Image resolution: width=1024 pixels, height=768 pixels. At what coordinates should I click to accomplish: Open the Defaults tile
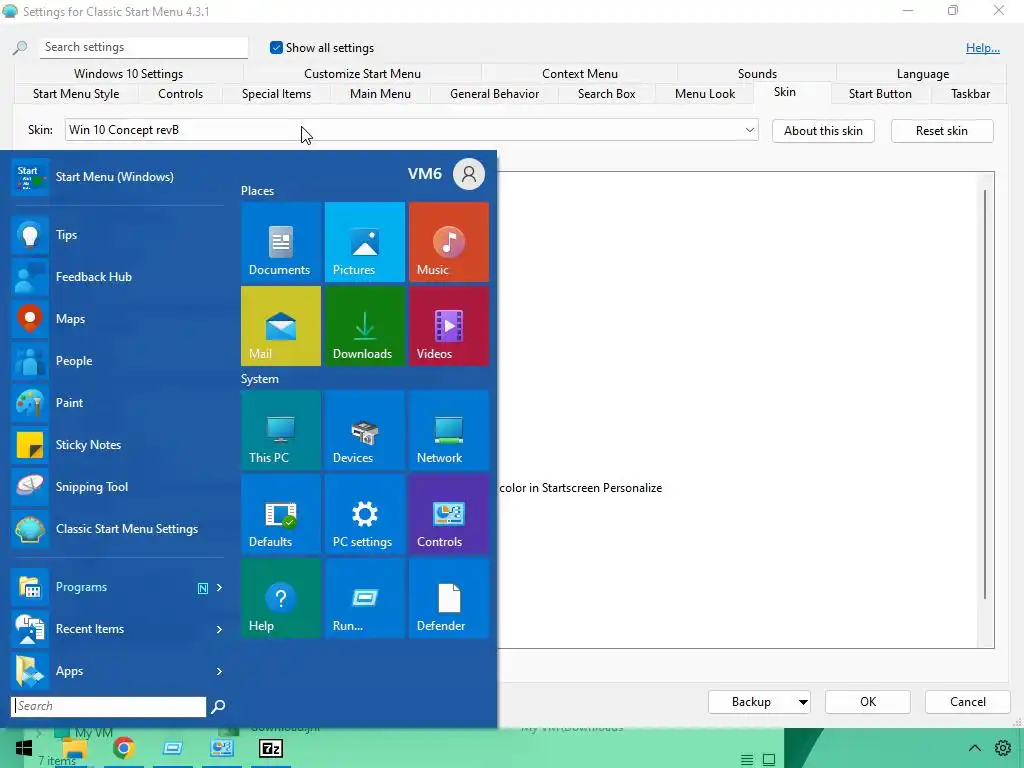point(281,514)
